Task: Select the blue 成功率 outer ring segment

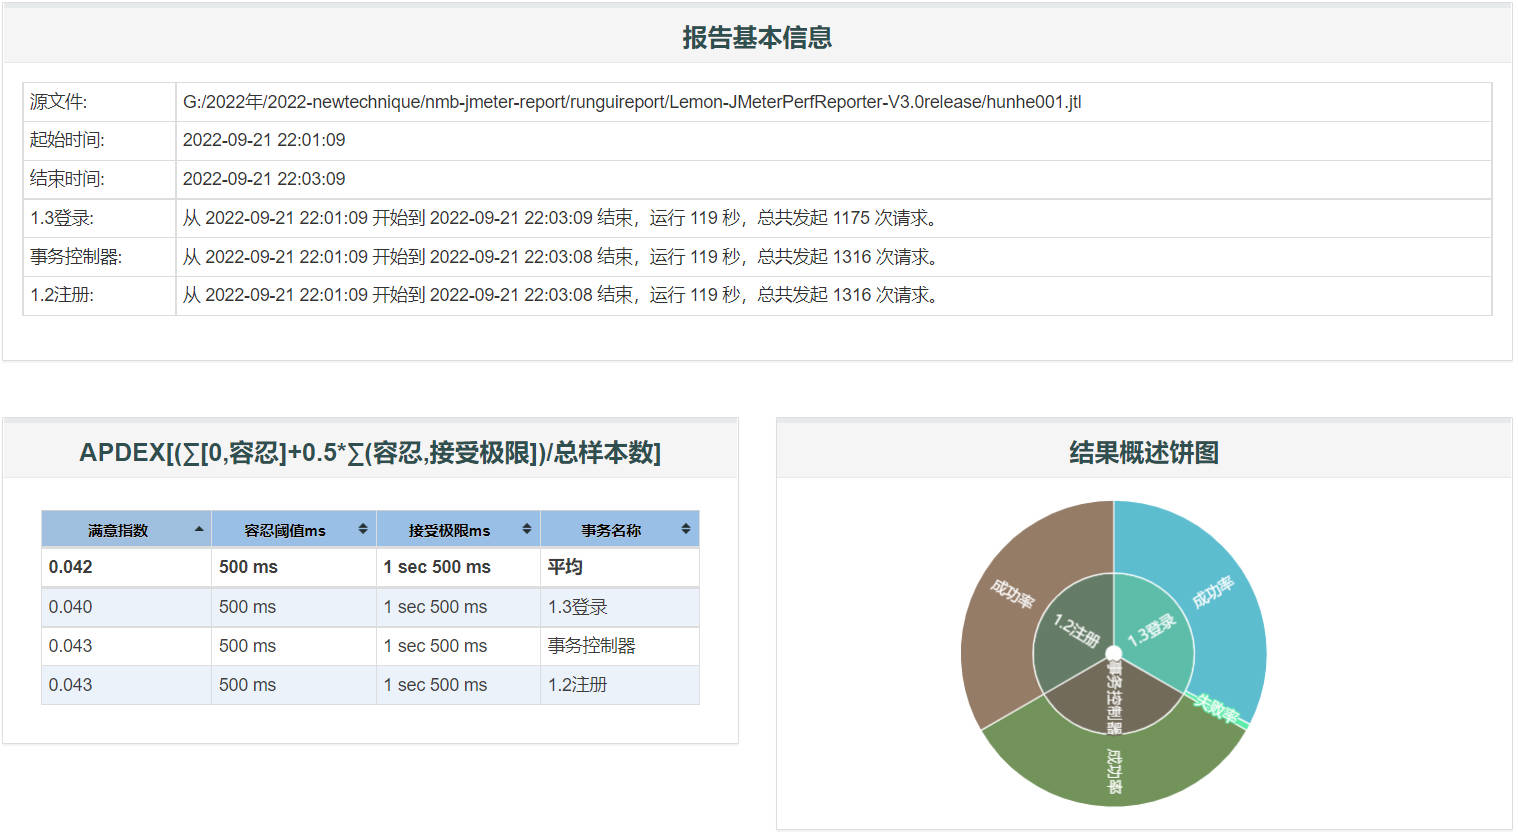Action: (1212, 593)
